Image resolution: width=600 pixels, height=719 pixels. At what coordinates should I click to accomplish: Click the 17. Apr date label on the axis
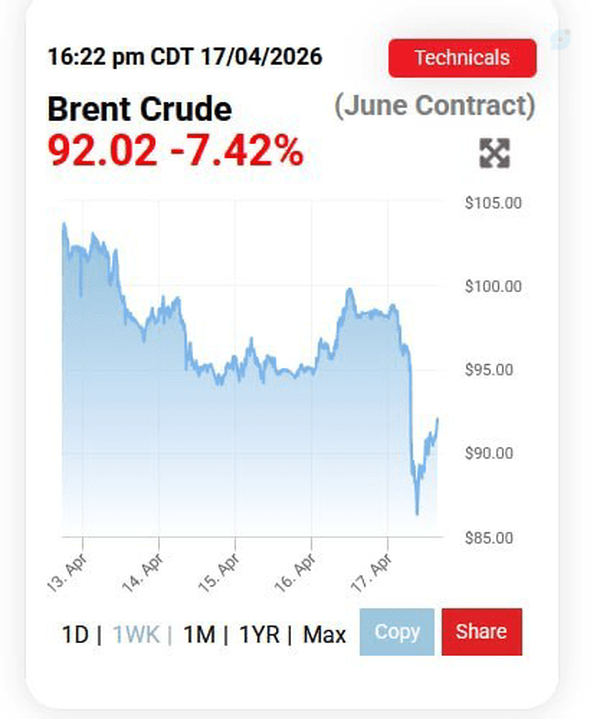(372, 571)
